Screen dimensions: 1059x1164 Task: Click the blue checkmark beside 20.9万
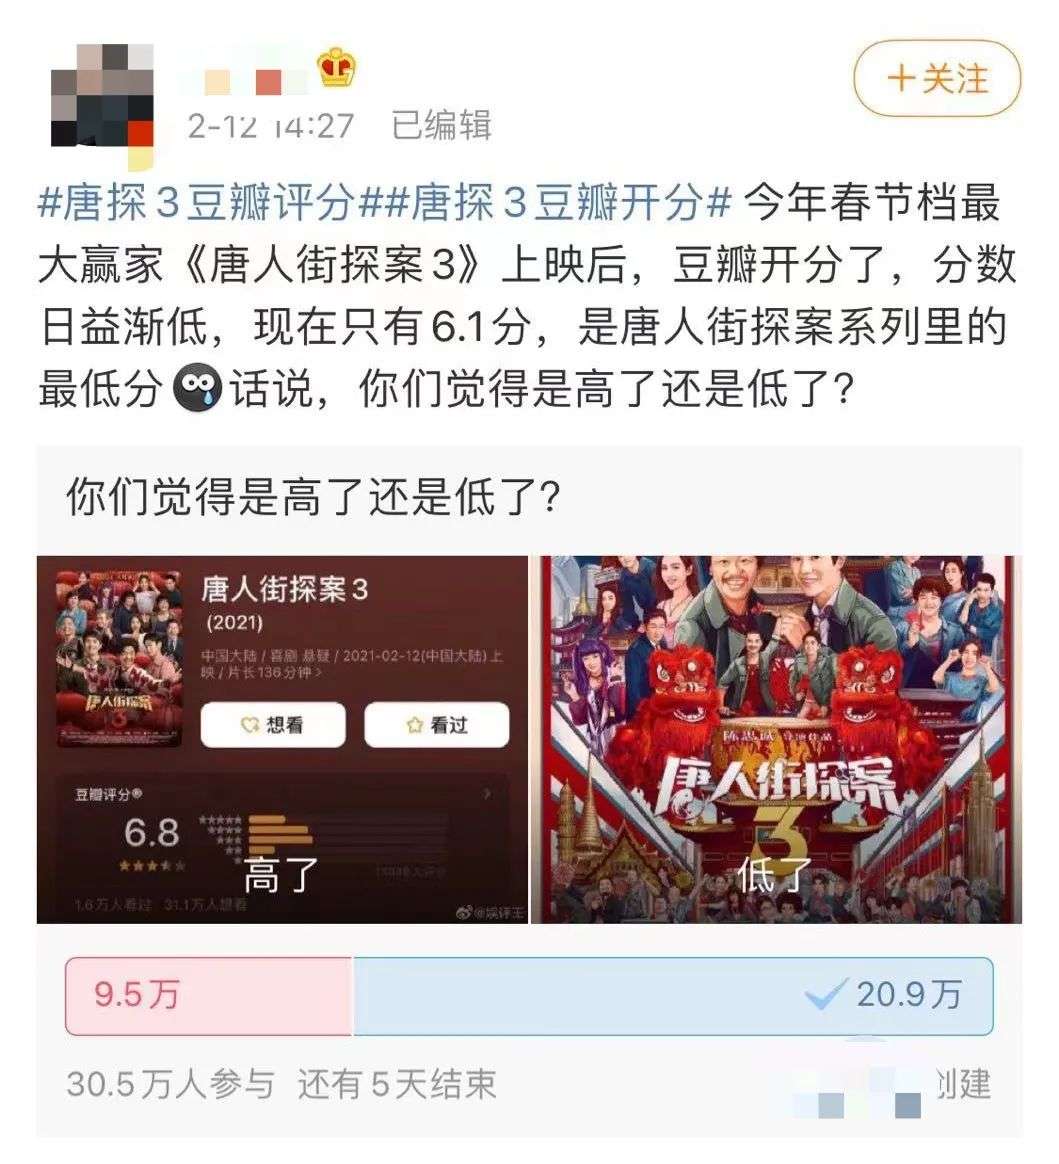tap(826, 994)
